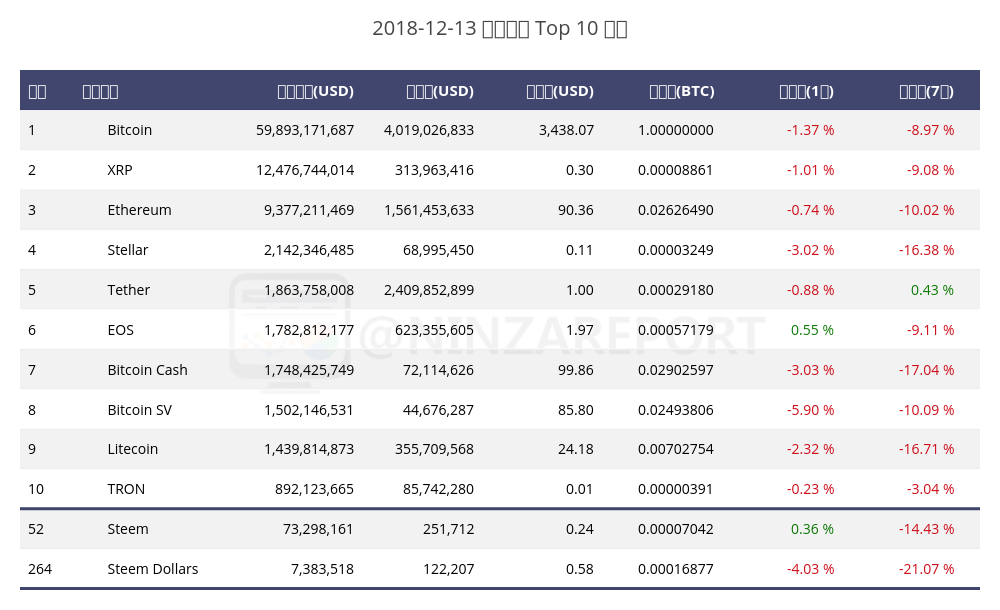The height and width of the screenshot is (610, 1000).
Task: Select EOS volume value 623,355,605
Action: (434, 330)
